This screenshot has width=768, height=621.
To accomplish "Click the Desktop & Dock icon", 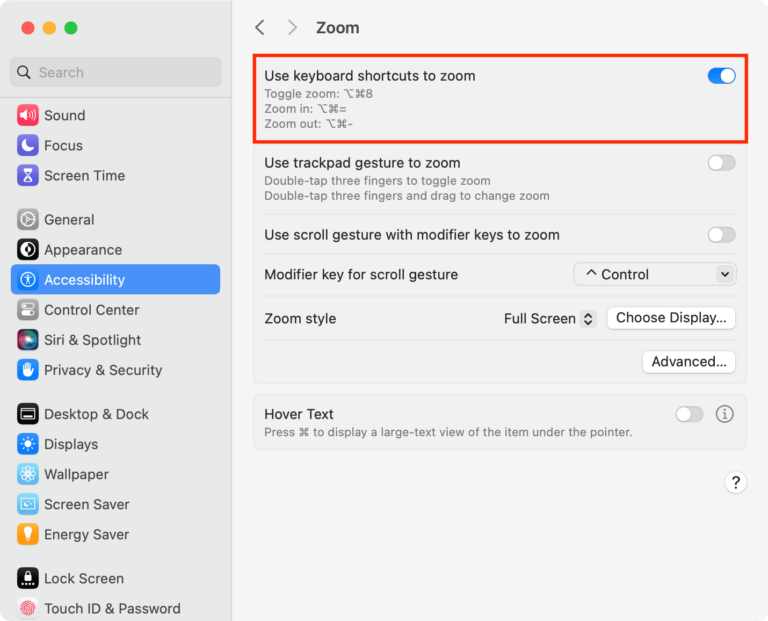I will [28, 414].
